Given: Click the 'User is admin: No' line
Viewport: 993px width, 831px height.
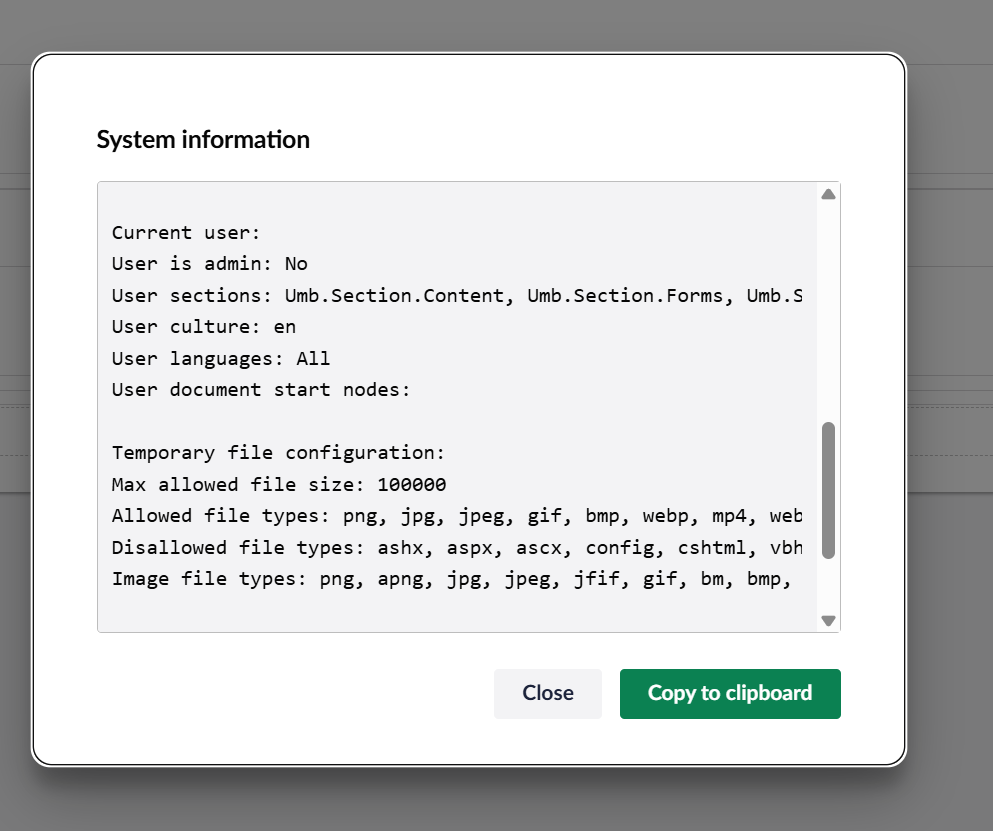Looking at the screenshot, I should (x=210, y=264).
